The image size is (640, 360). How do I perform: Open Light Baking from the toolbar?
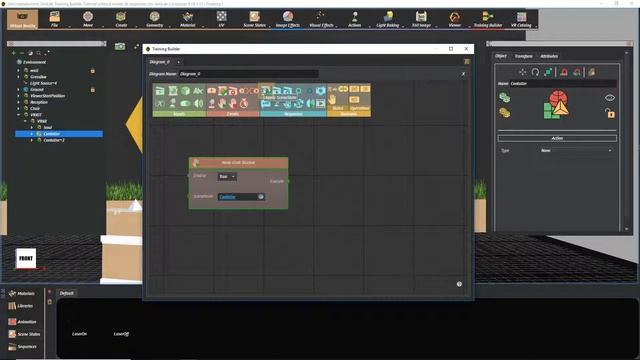pyautogui.click(x=388, y=19)
